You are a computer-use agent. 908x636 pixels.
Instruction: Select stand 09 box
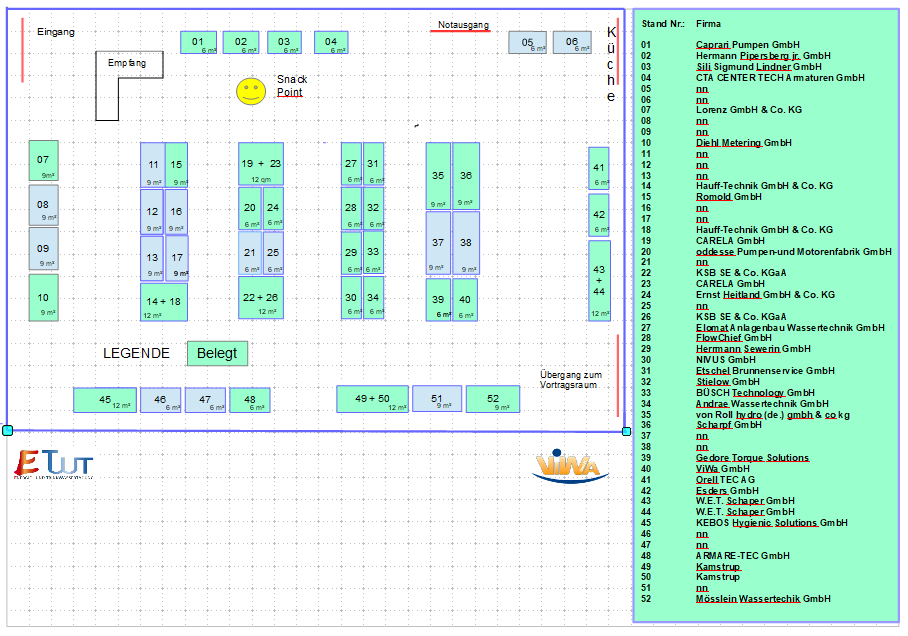tap(43, 248)
